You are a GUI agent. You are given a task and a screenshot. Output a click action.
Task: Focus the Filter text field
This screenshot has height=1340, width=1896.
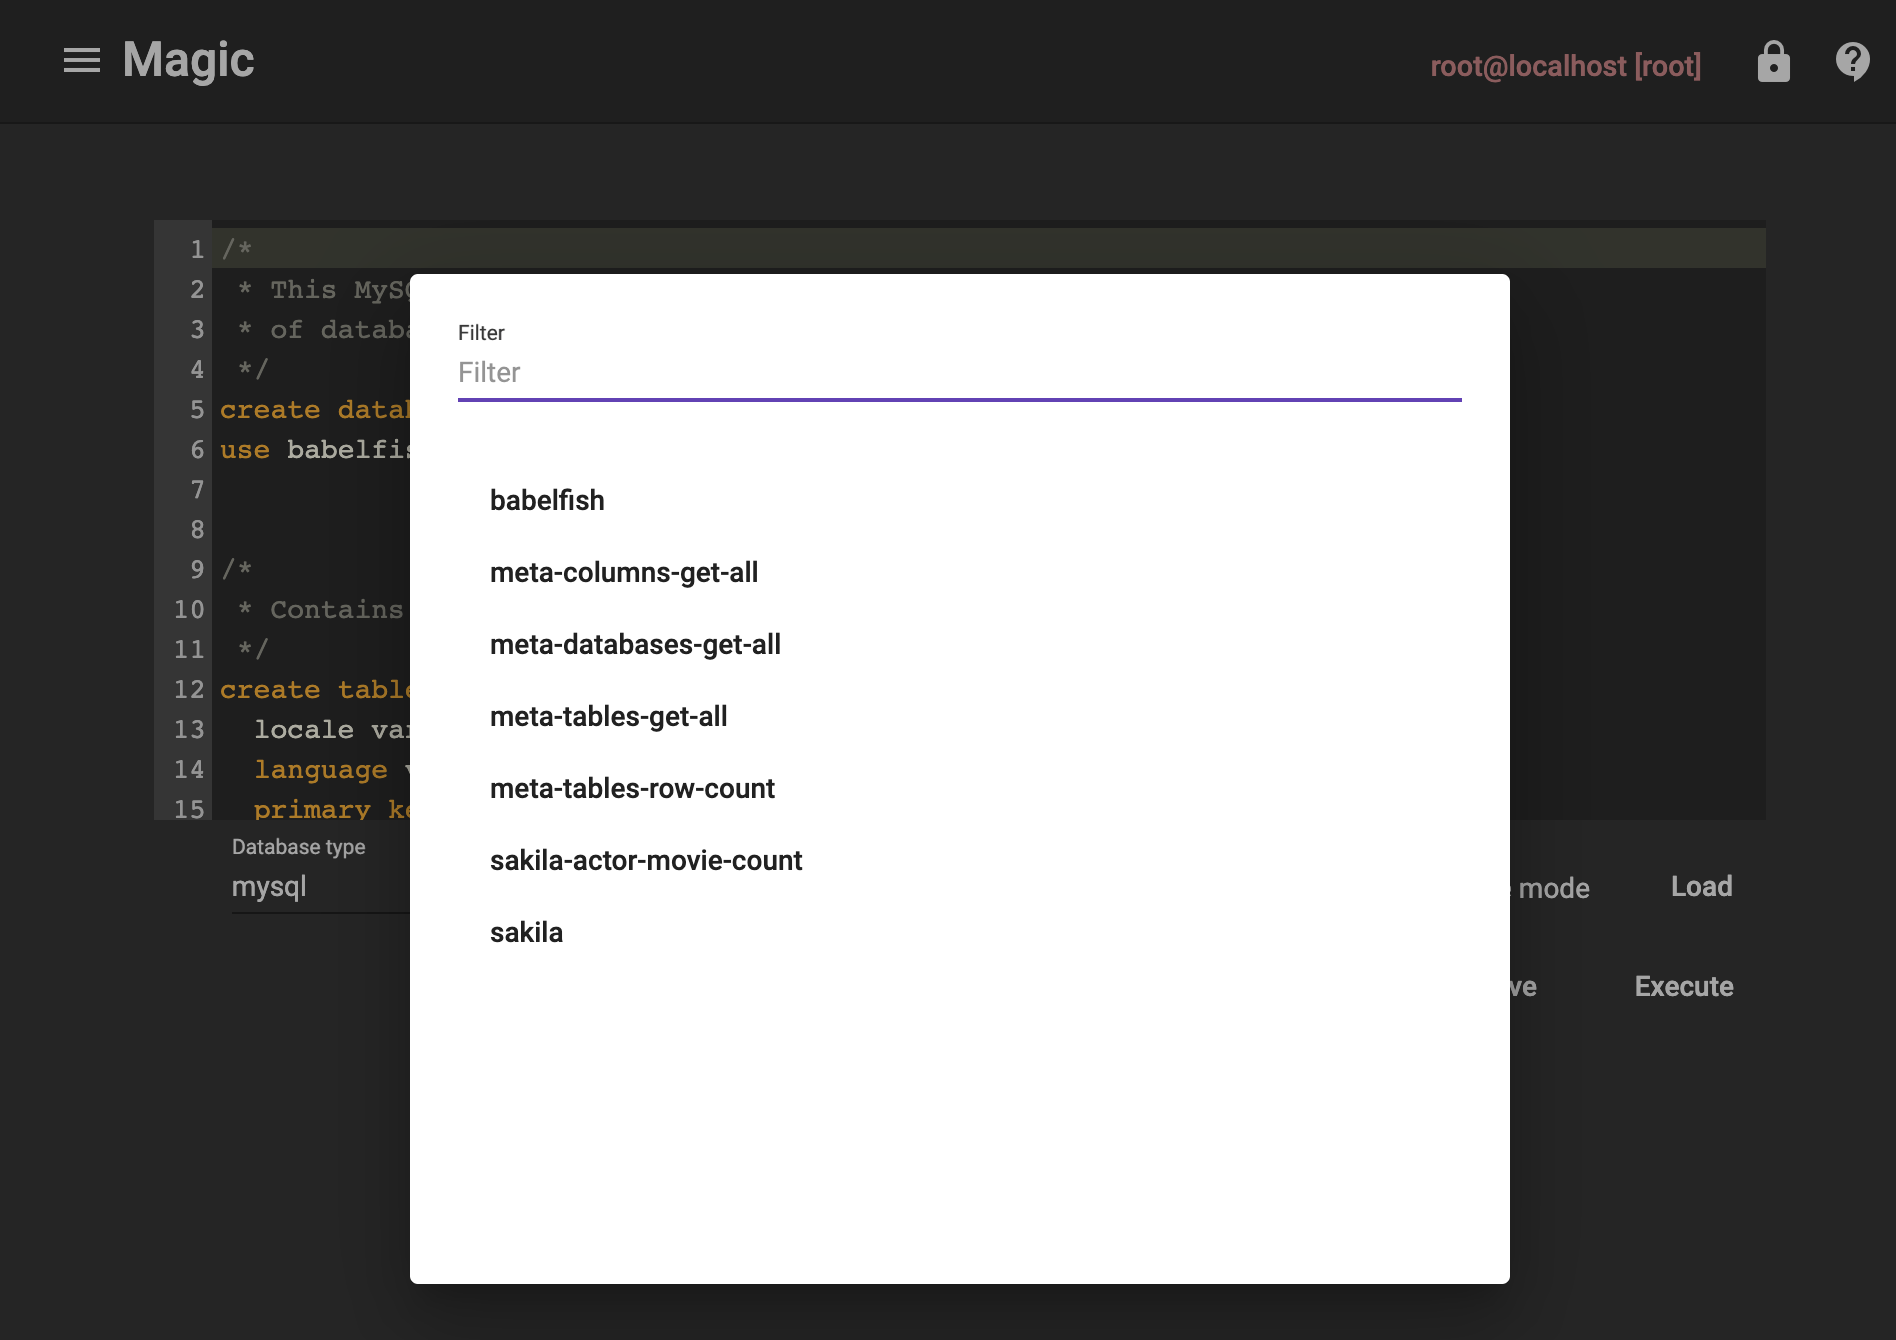click(958, 373)
